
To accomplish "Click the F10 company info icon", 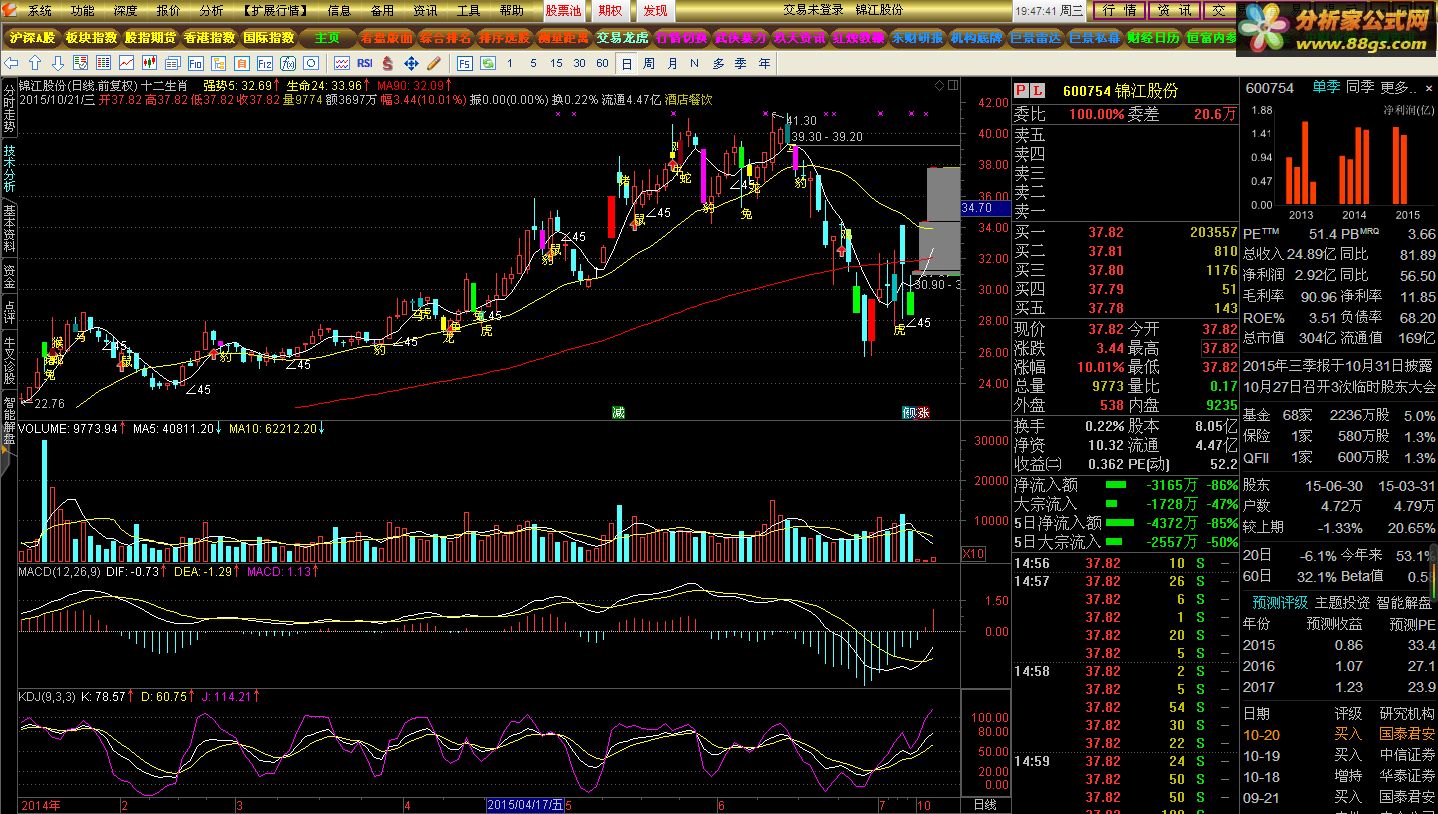I will point(196,63).
